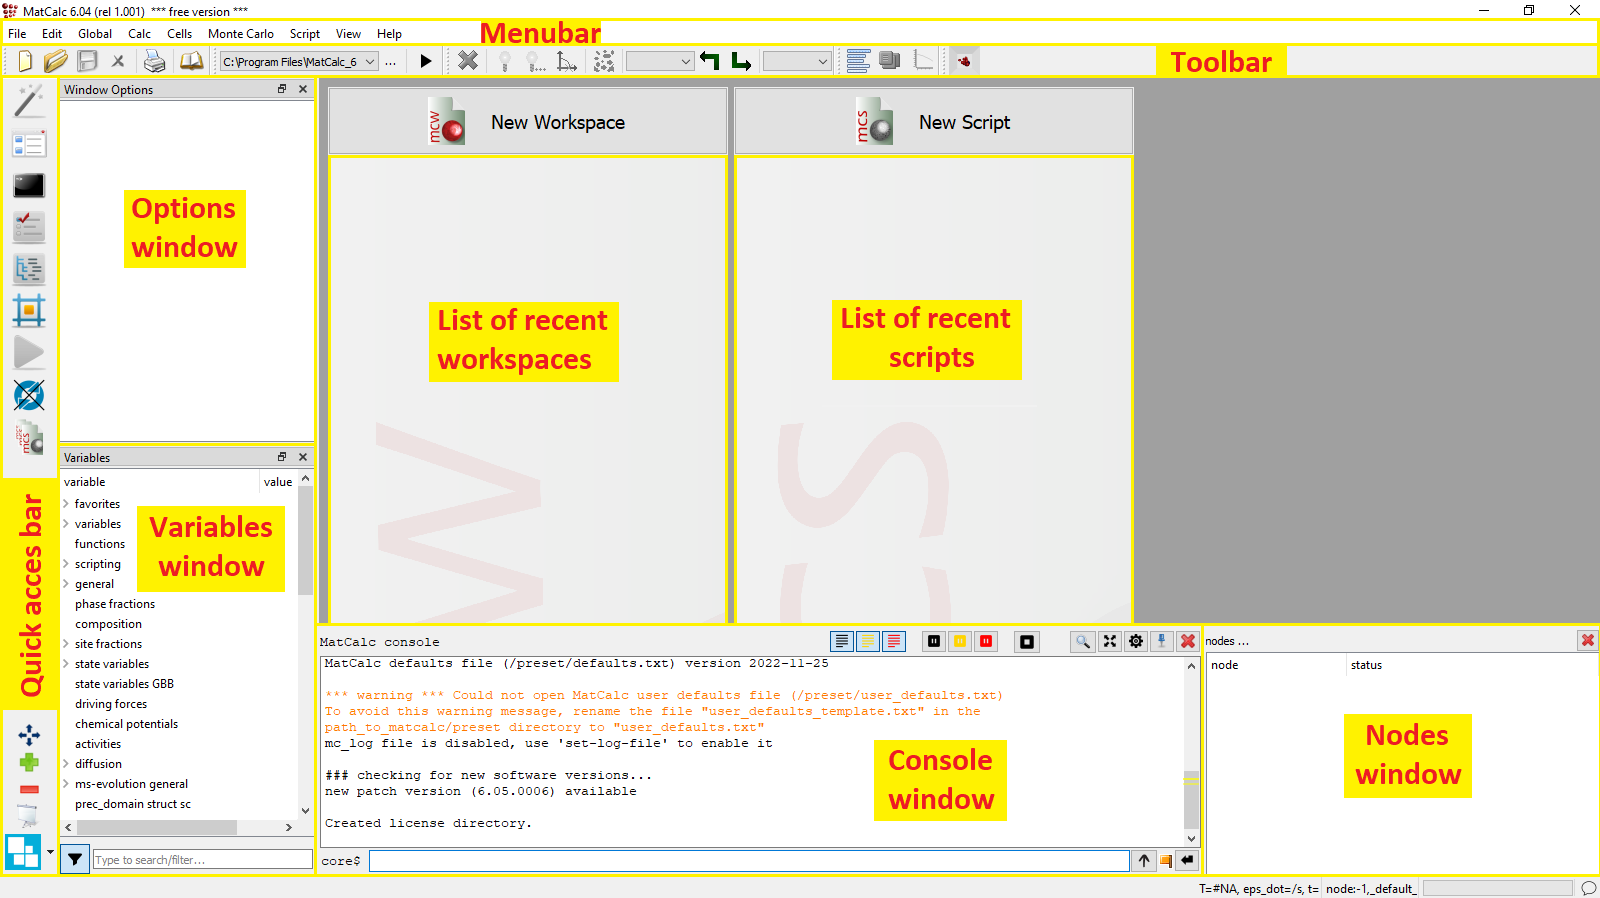Click the printer icon in toolbar

click(154, 61)
